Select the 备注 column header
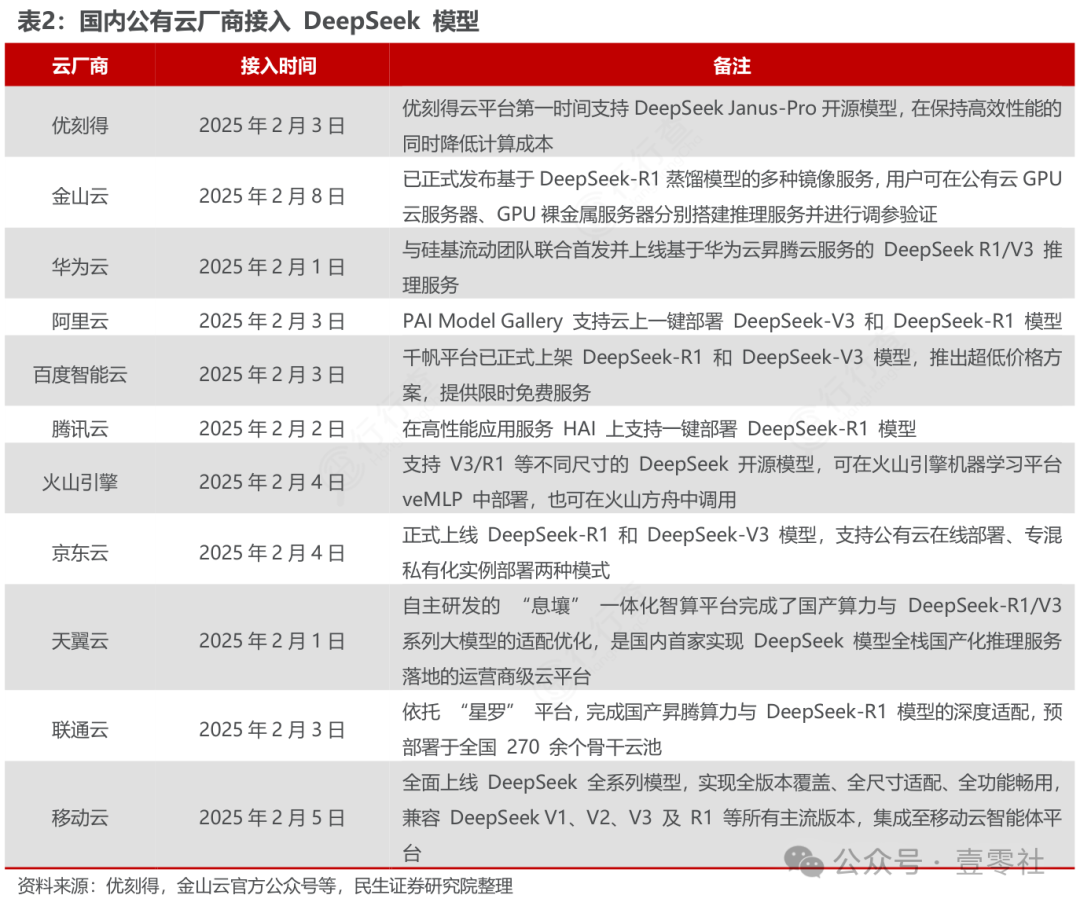This screenshot has height=906, width=1080. pyautogui.click(x=731, y=66)
